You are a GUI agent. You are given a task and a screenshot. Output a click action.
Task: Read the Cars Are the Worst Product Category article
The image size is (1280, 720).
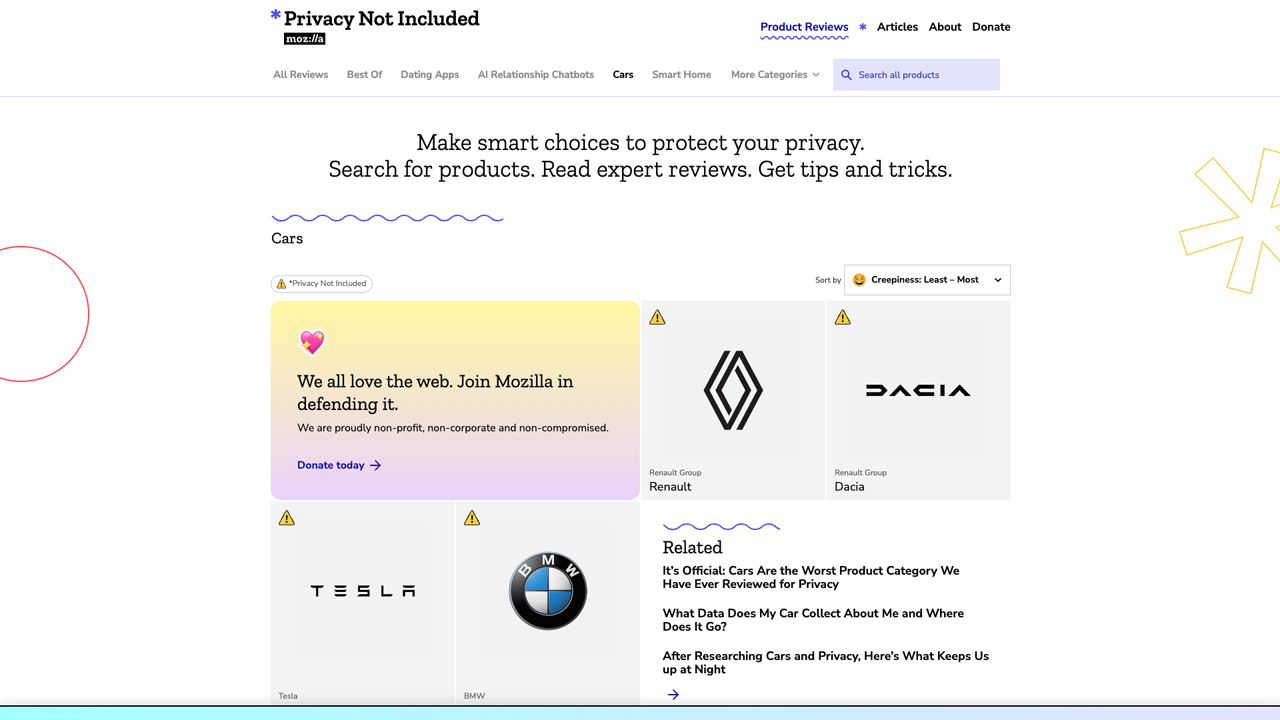pos(811,577)
